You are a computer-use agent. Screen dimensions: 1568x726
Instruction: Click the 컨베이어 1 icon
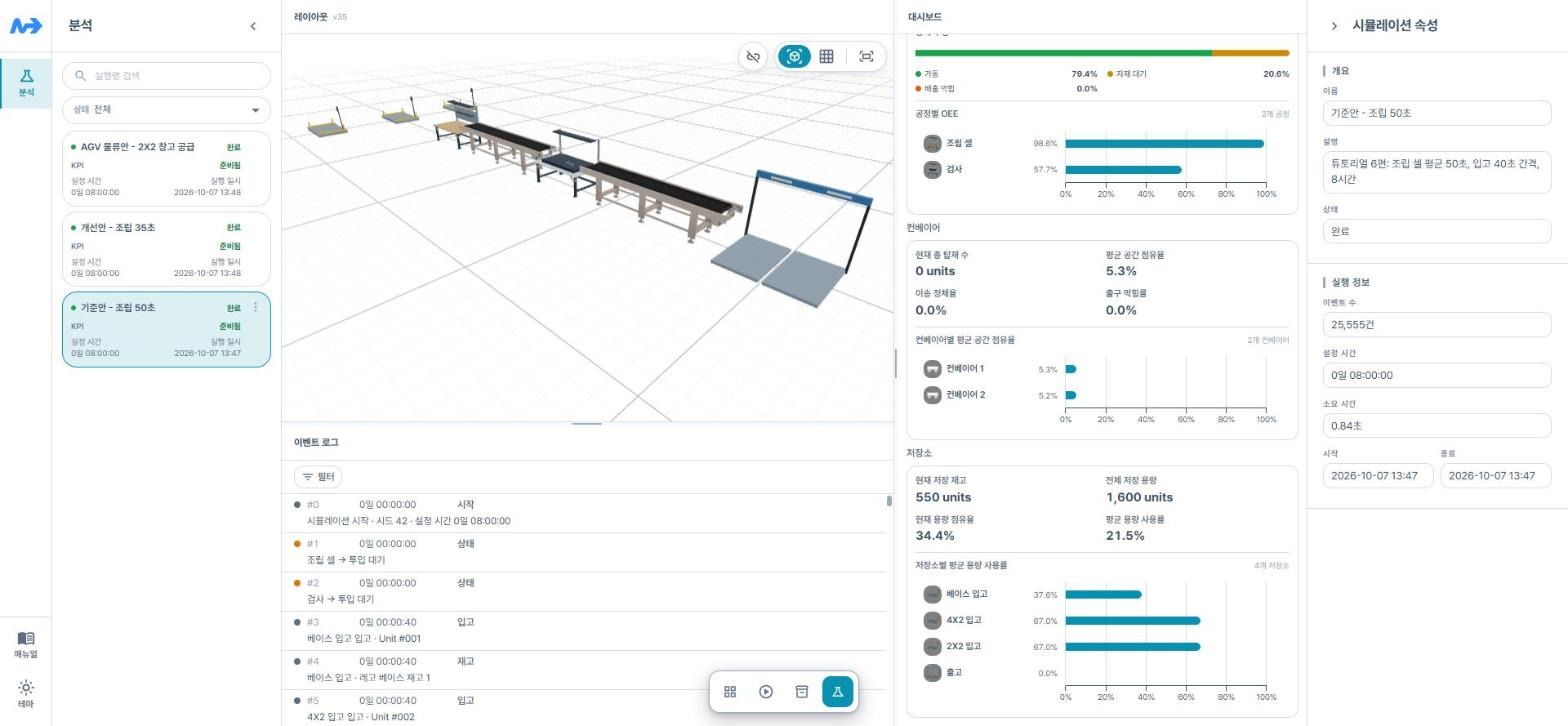[932, 369]
